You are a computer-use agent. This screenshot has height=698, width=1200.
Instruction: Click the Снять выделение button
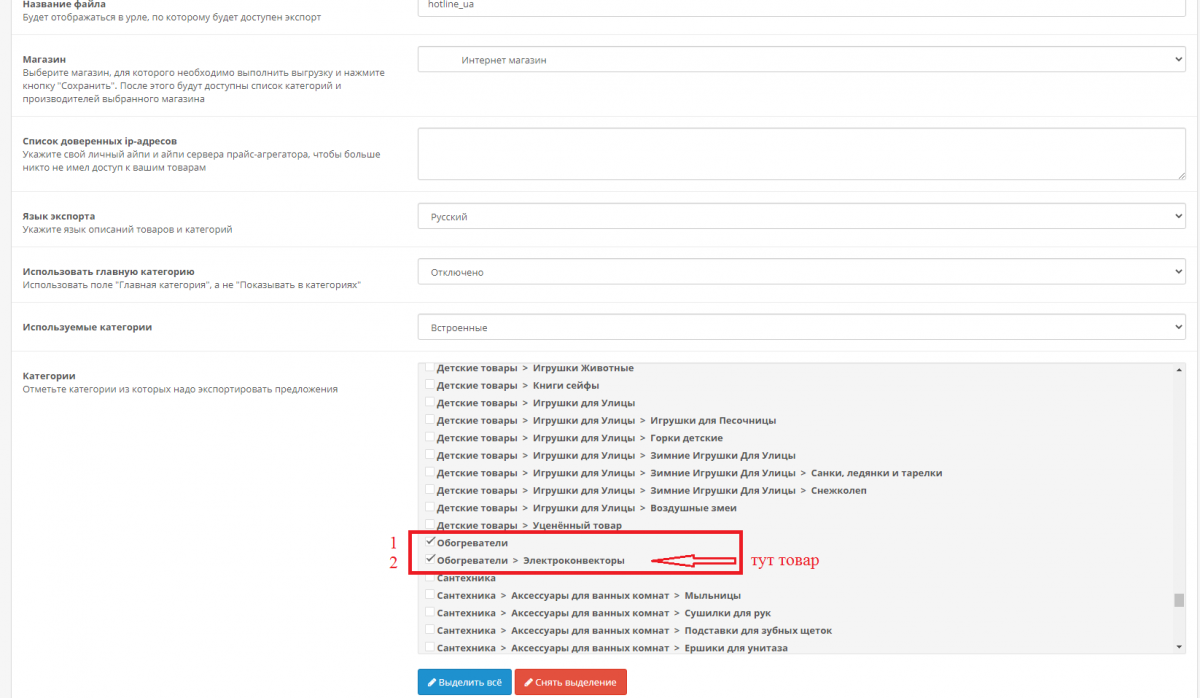(x=571, y=682)
